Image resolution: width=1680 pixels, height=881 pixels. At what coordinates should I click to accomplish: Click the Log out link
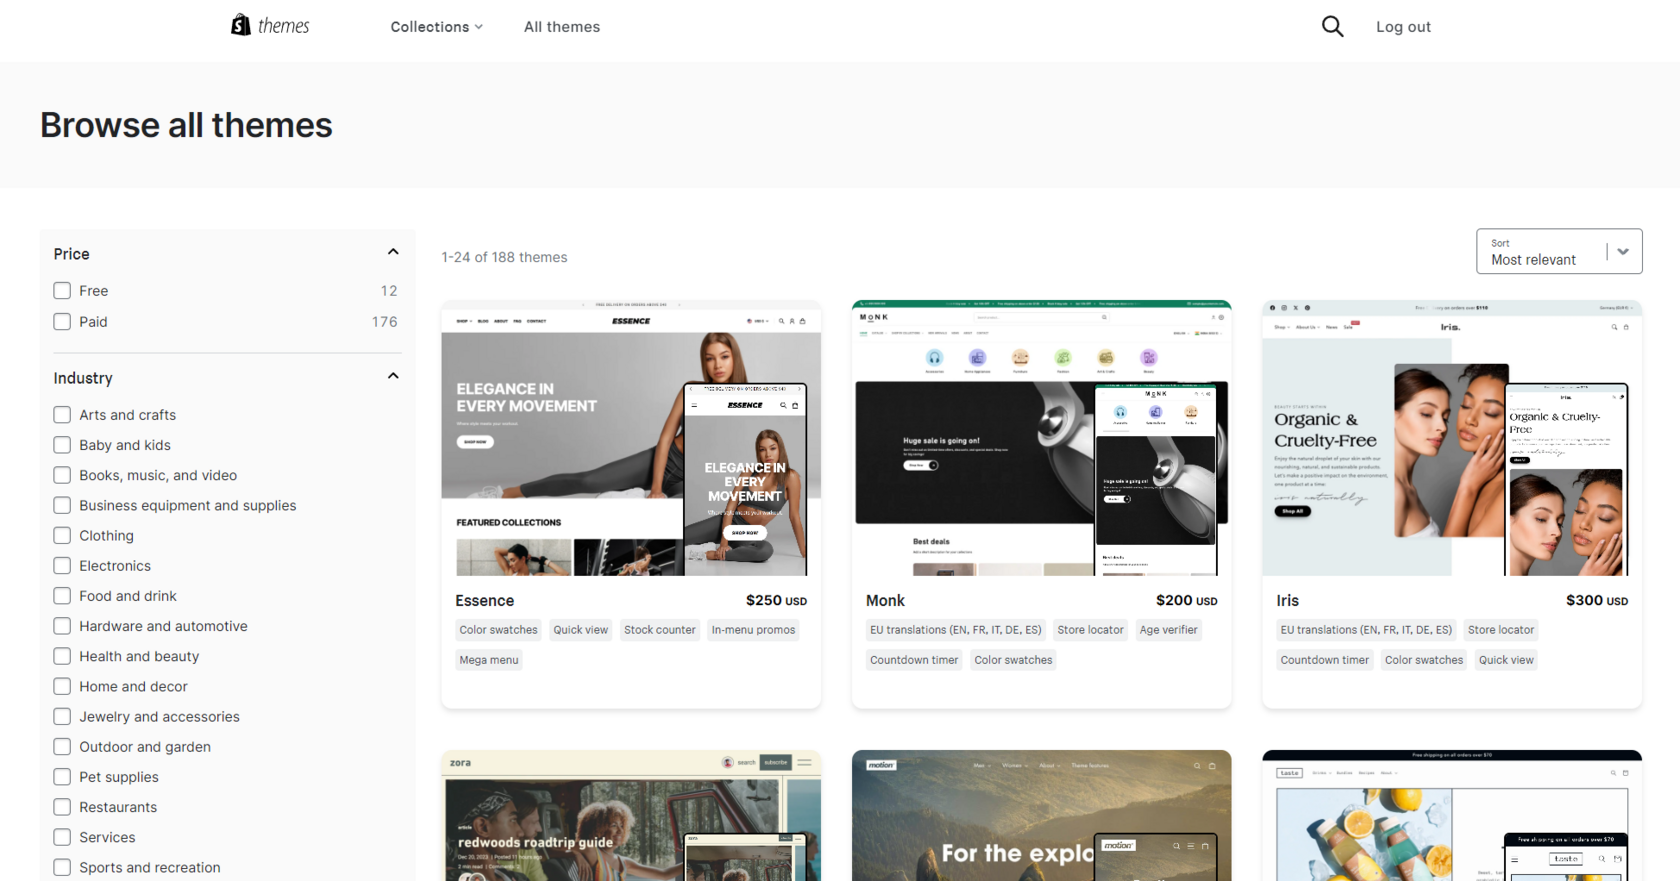point(1403,27)
